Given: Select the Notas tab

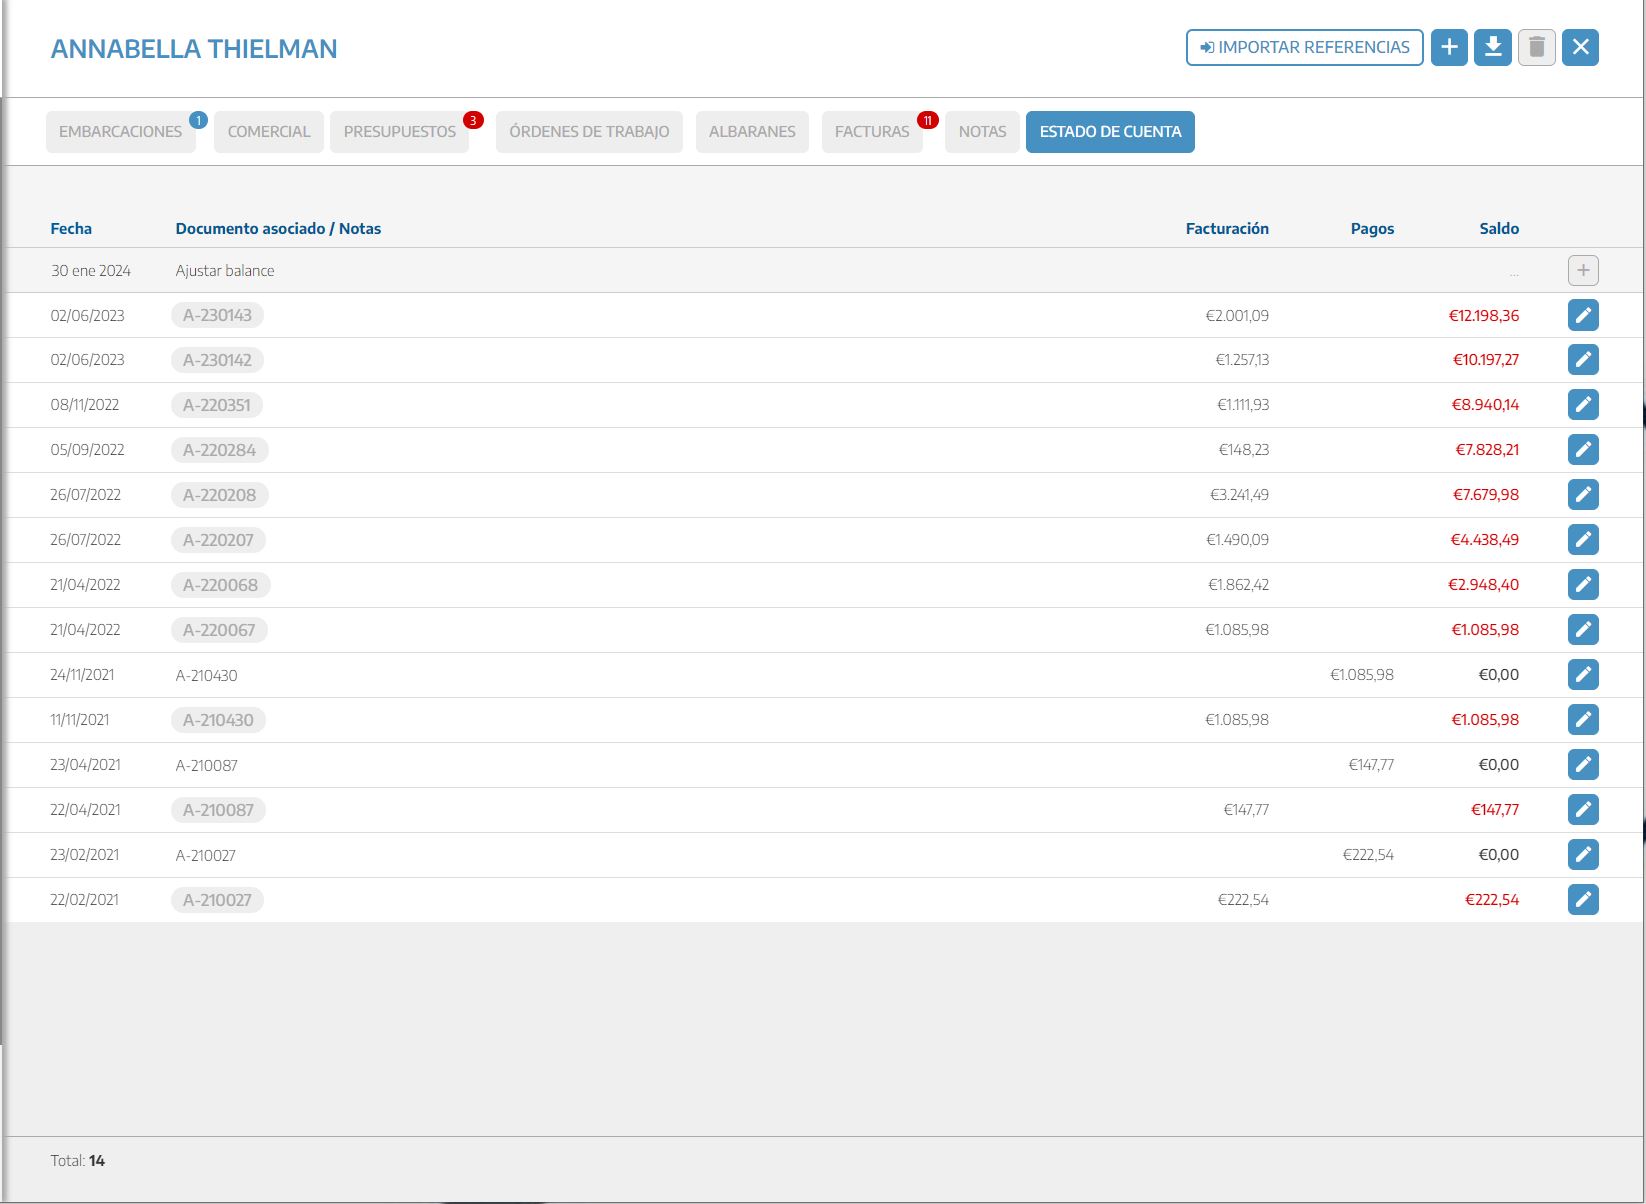Looking at the screenshot, I should pos(982,132).
